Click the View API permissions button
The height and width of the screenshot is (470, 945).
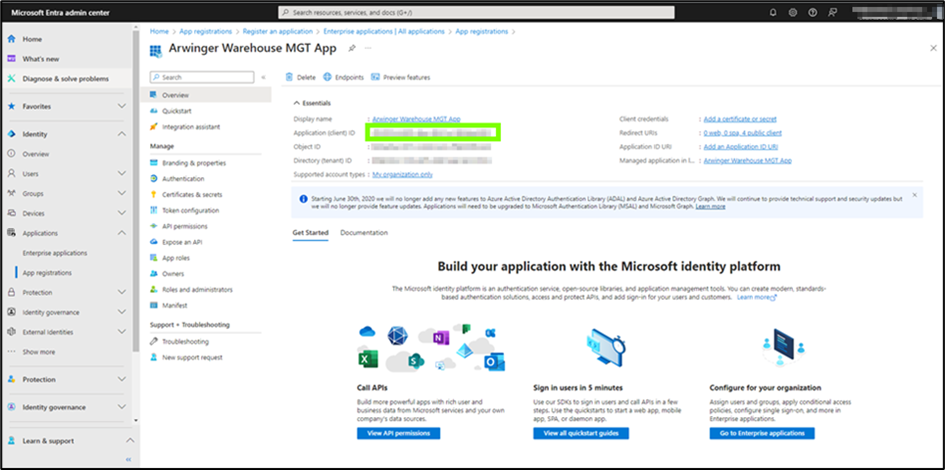coord(398,434)
